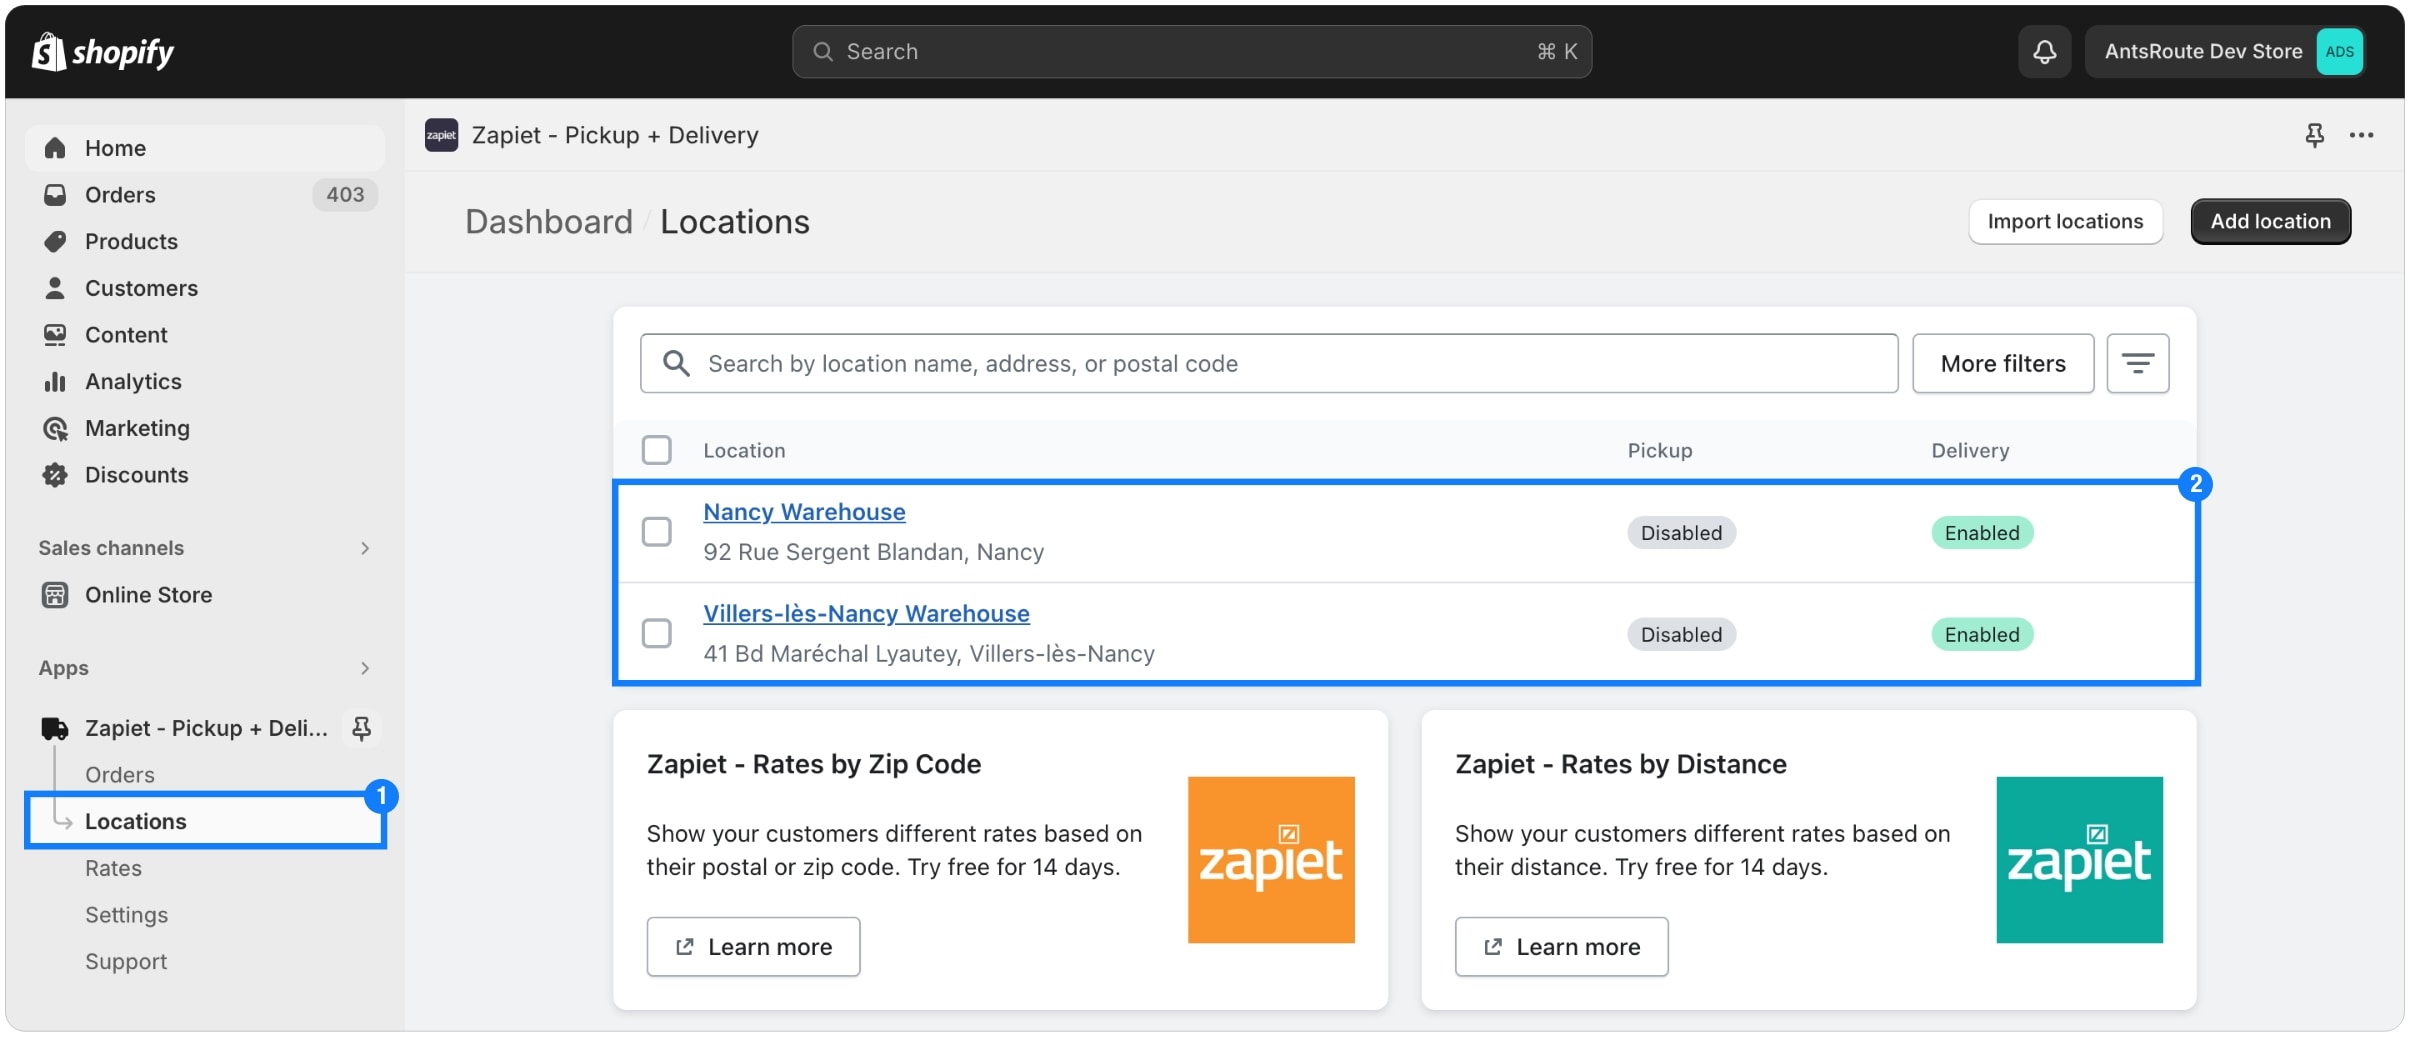Click the magnifier in location search

pyautogui.click(x=677, y=363)
